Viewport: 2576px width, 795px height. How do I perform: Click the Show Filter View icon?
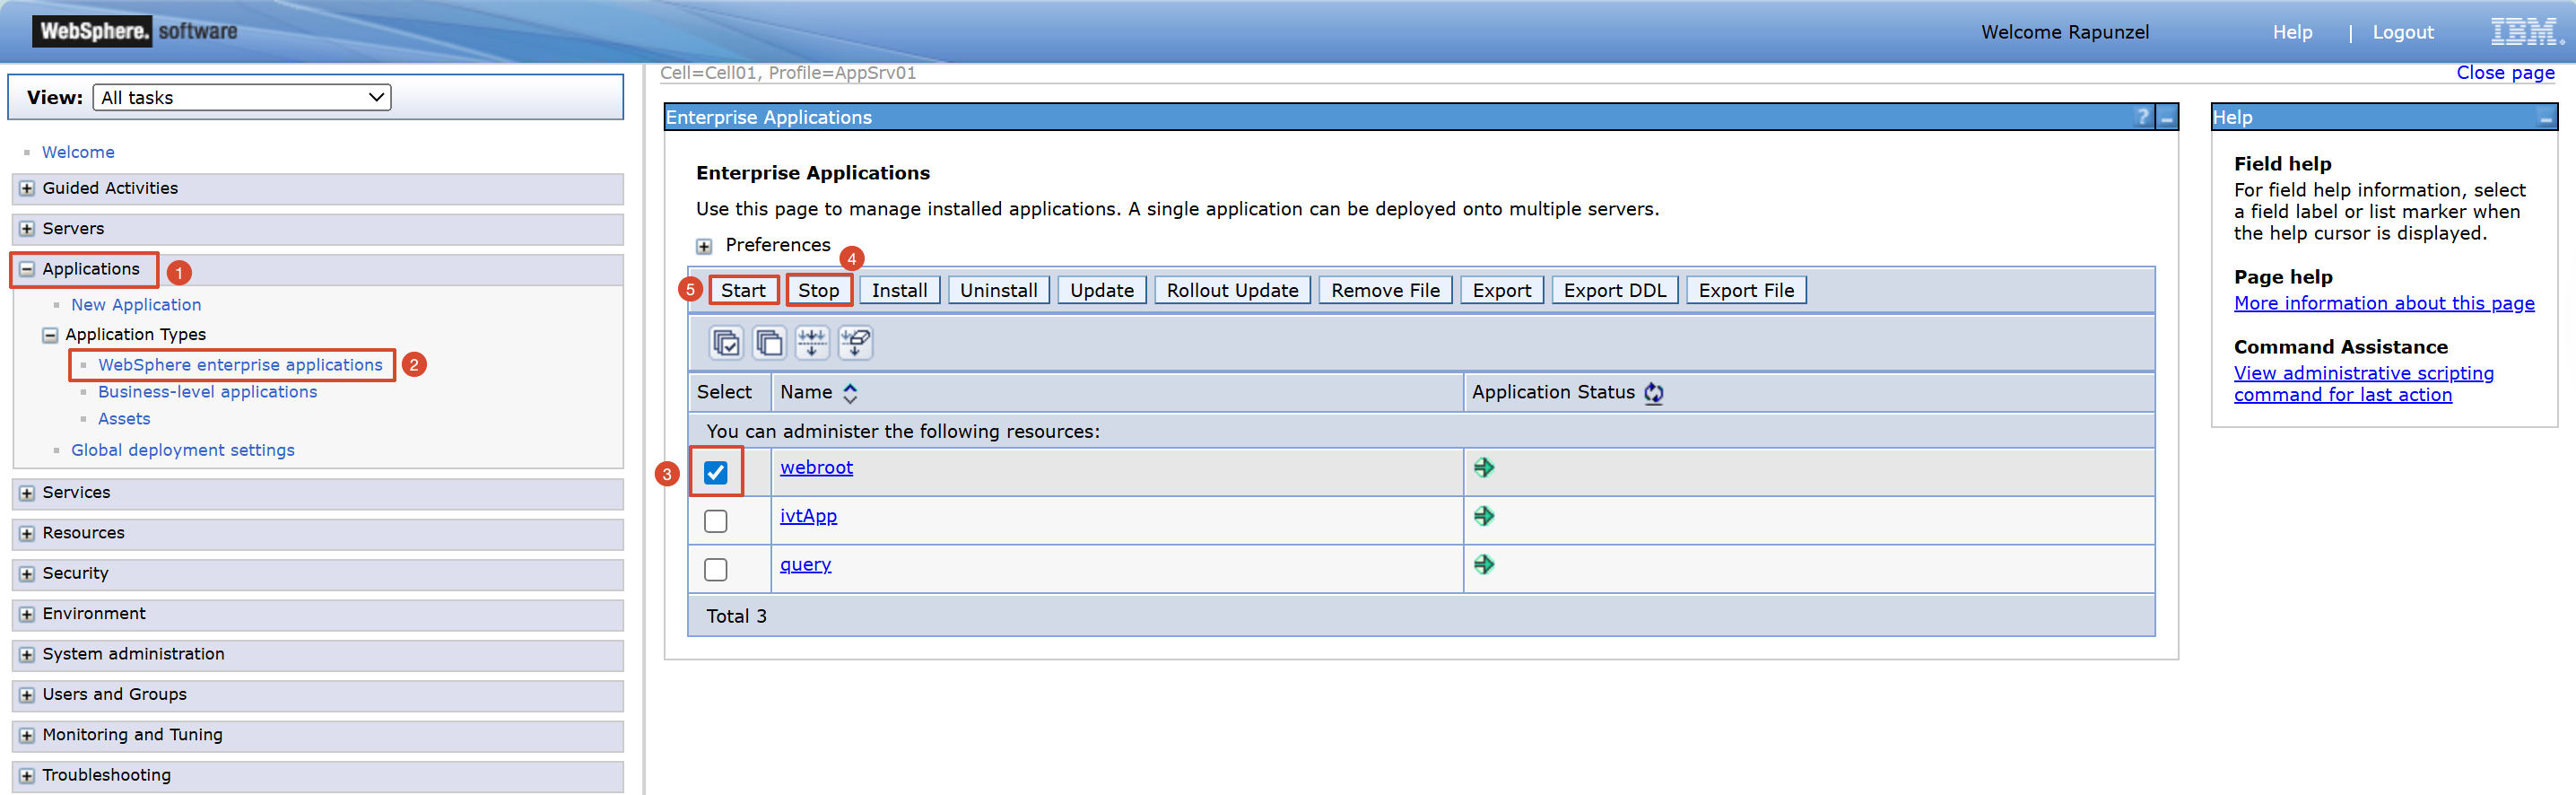(812, 343)
